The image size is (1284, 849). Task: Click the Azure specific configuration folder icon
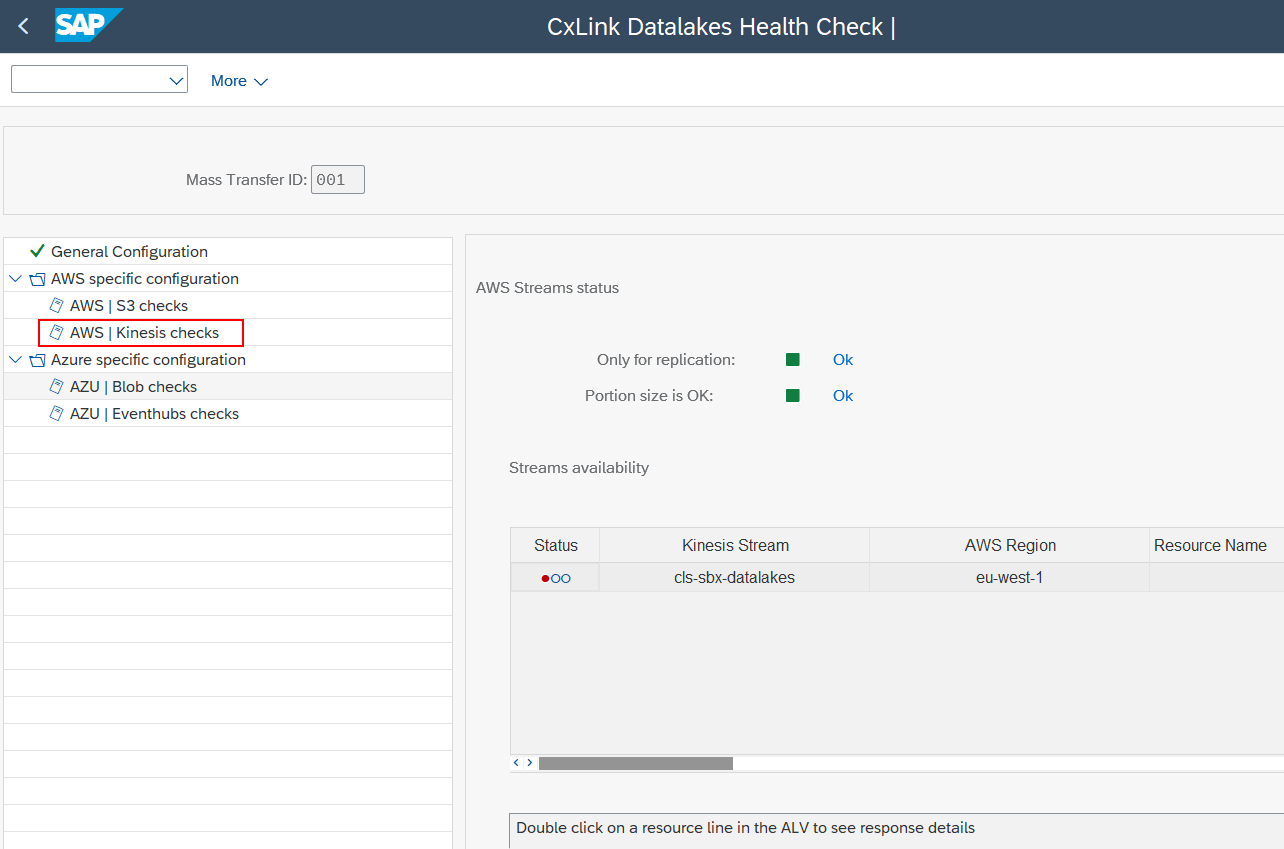tap(37, 360)
